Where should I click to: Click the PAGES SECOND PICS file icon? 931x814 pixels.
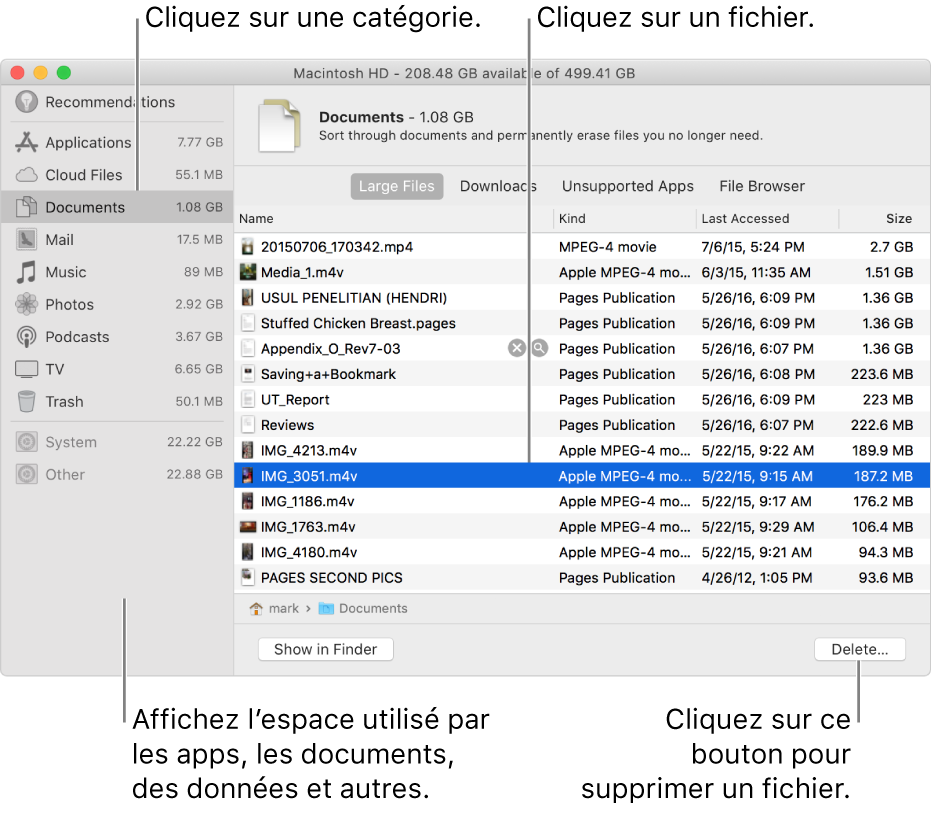248,577
